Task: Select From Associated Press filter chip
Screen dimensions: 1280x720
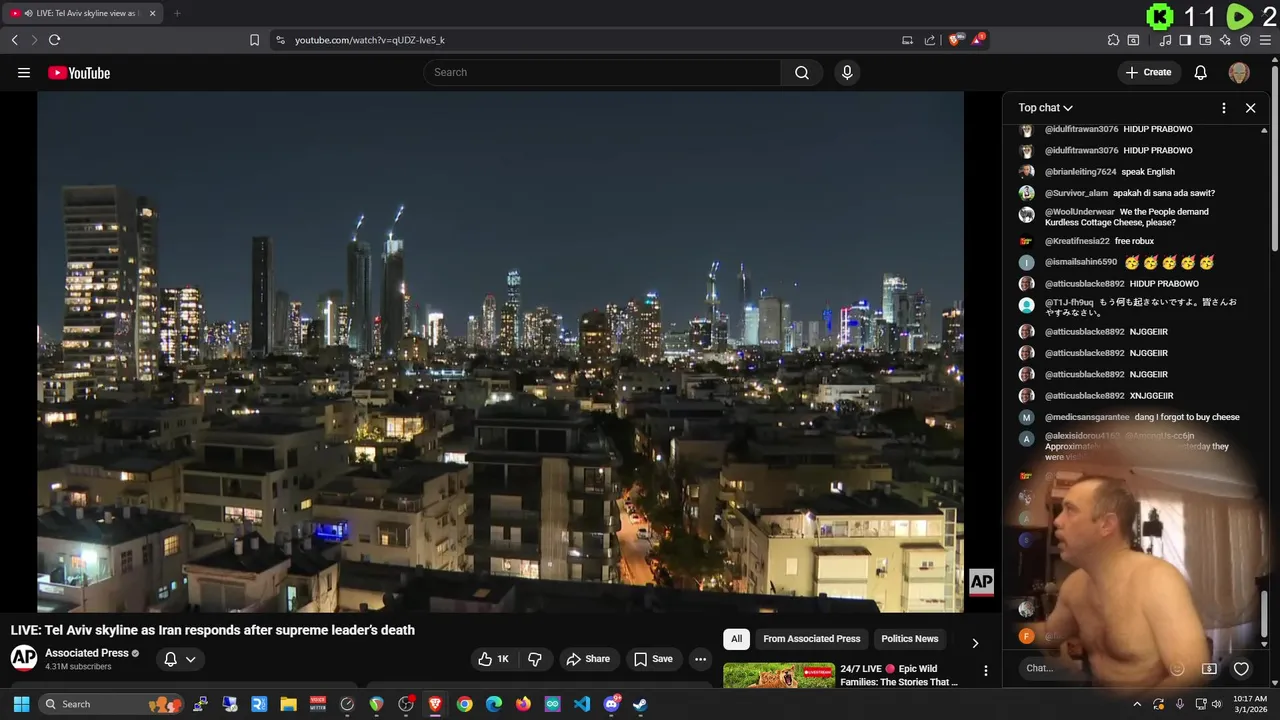Action: tap(812, 639)
